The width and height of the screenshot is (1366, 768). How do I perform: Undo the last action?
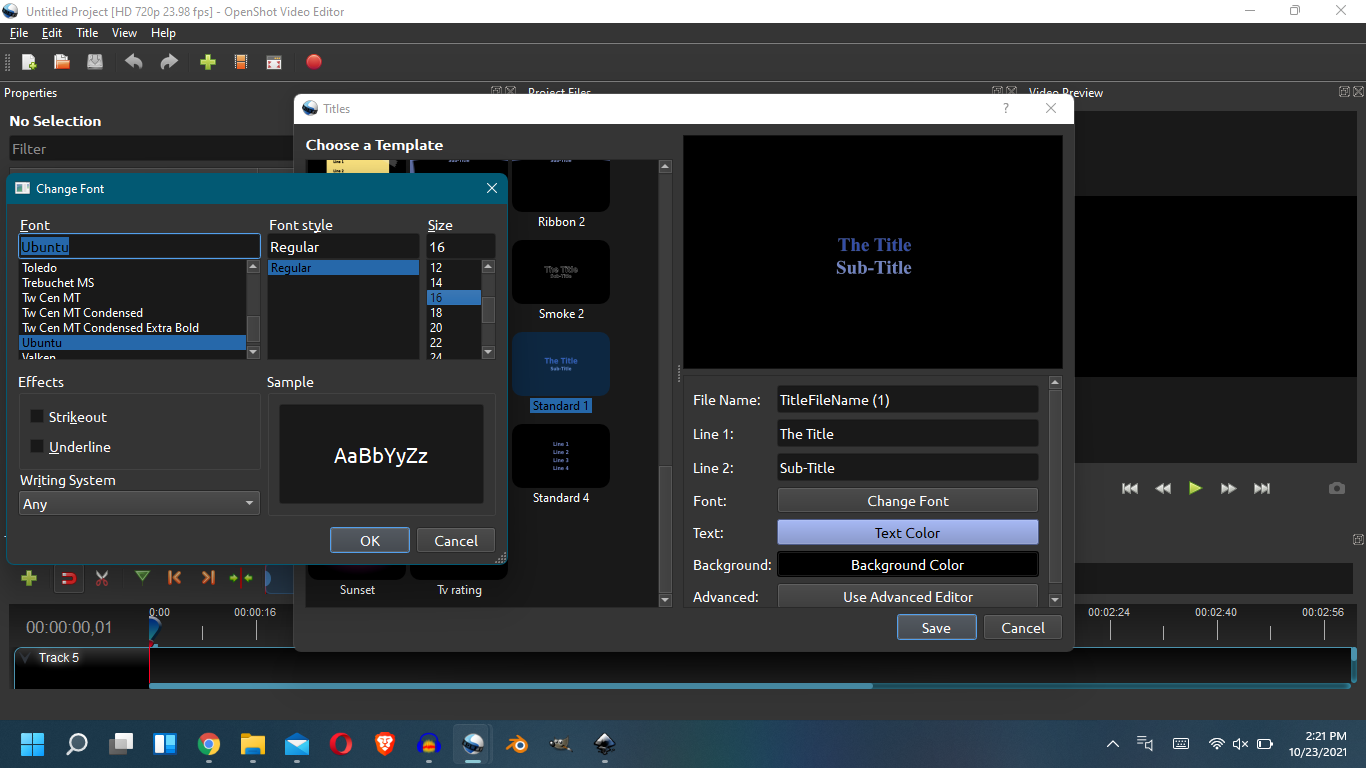(133, 62)
